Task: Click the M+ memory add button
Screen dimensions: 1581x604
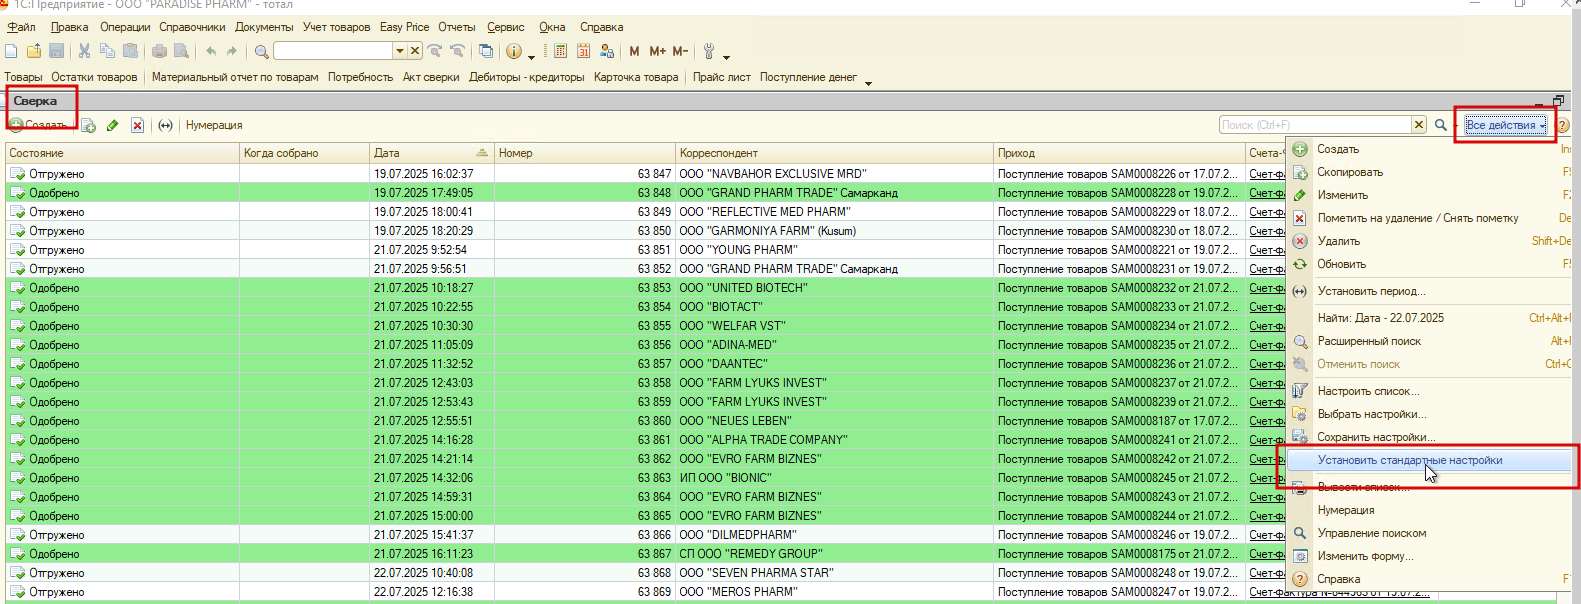Action: 657,51
